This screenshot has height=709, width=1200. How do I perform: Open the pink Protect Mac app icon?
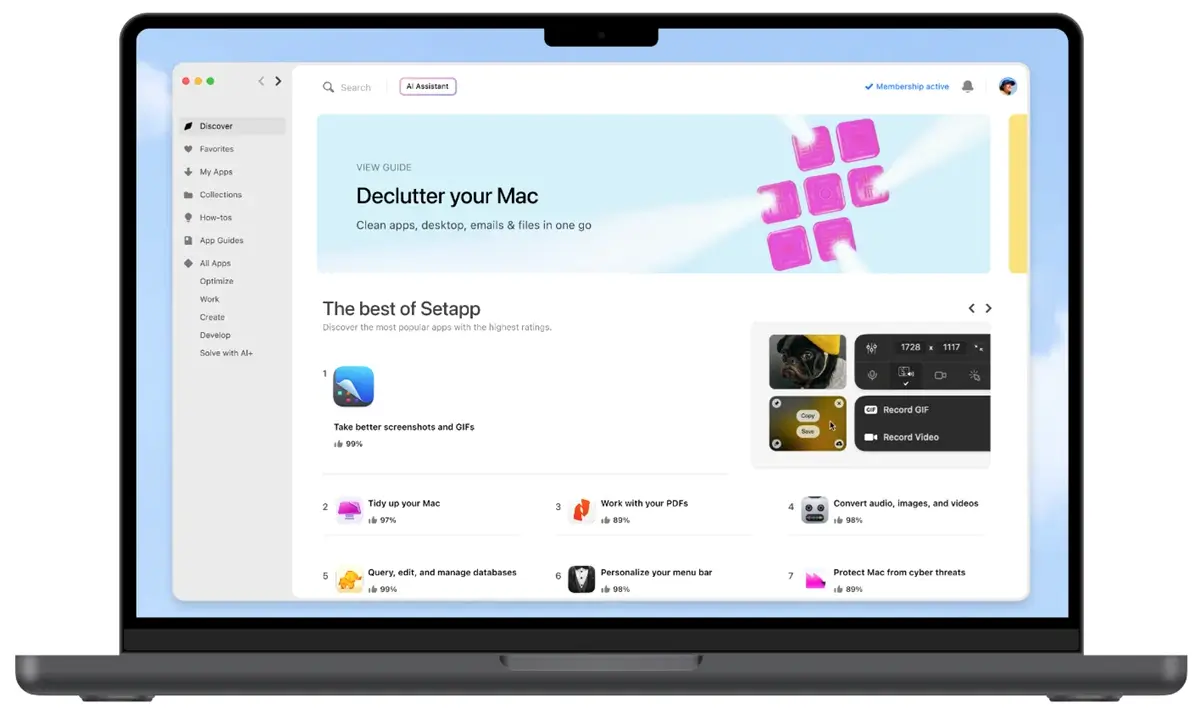point(815,579)
